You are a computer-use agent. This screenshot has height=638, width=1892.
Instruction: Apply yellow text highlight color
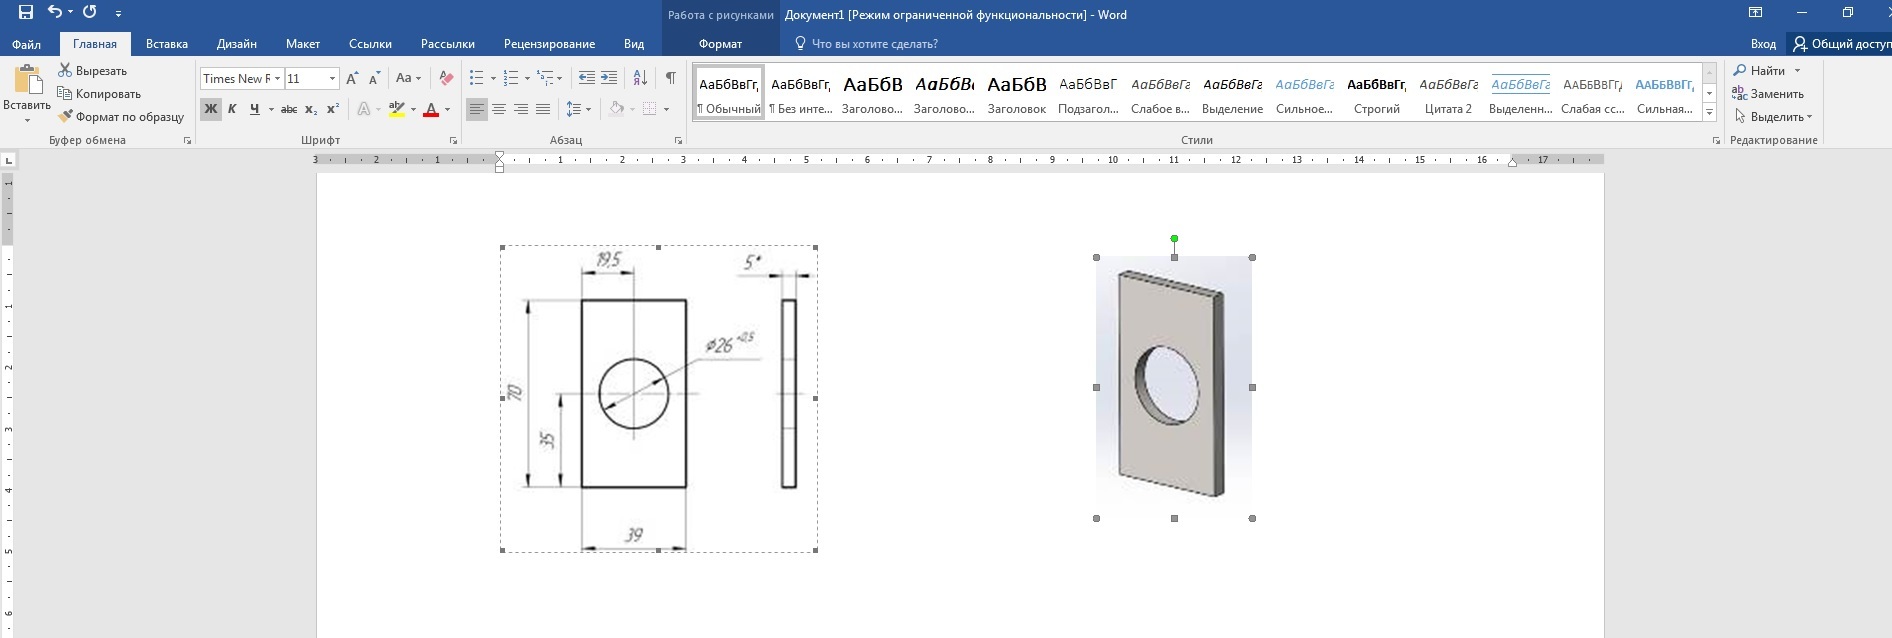tap(397, 109)
